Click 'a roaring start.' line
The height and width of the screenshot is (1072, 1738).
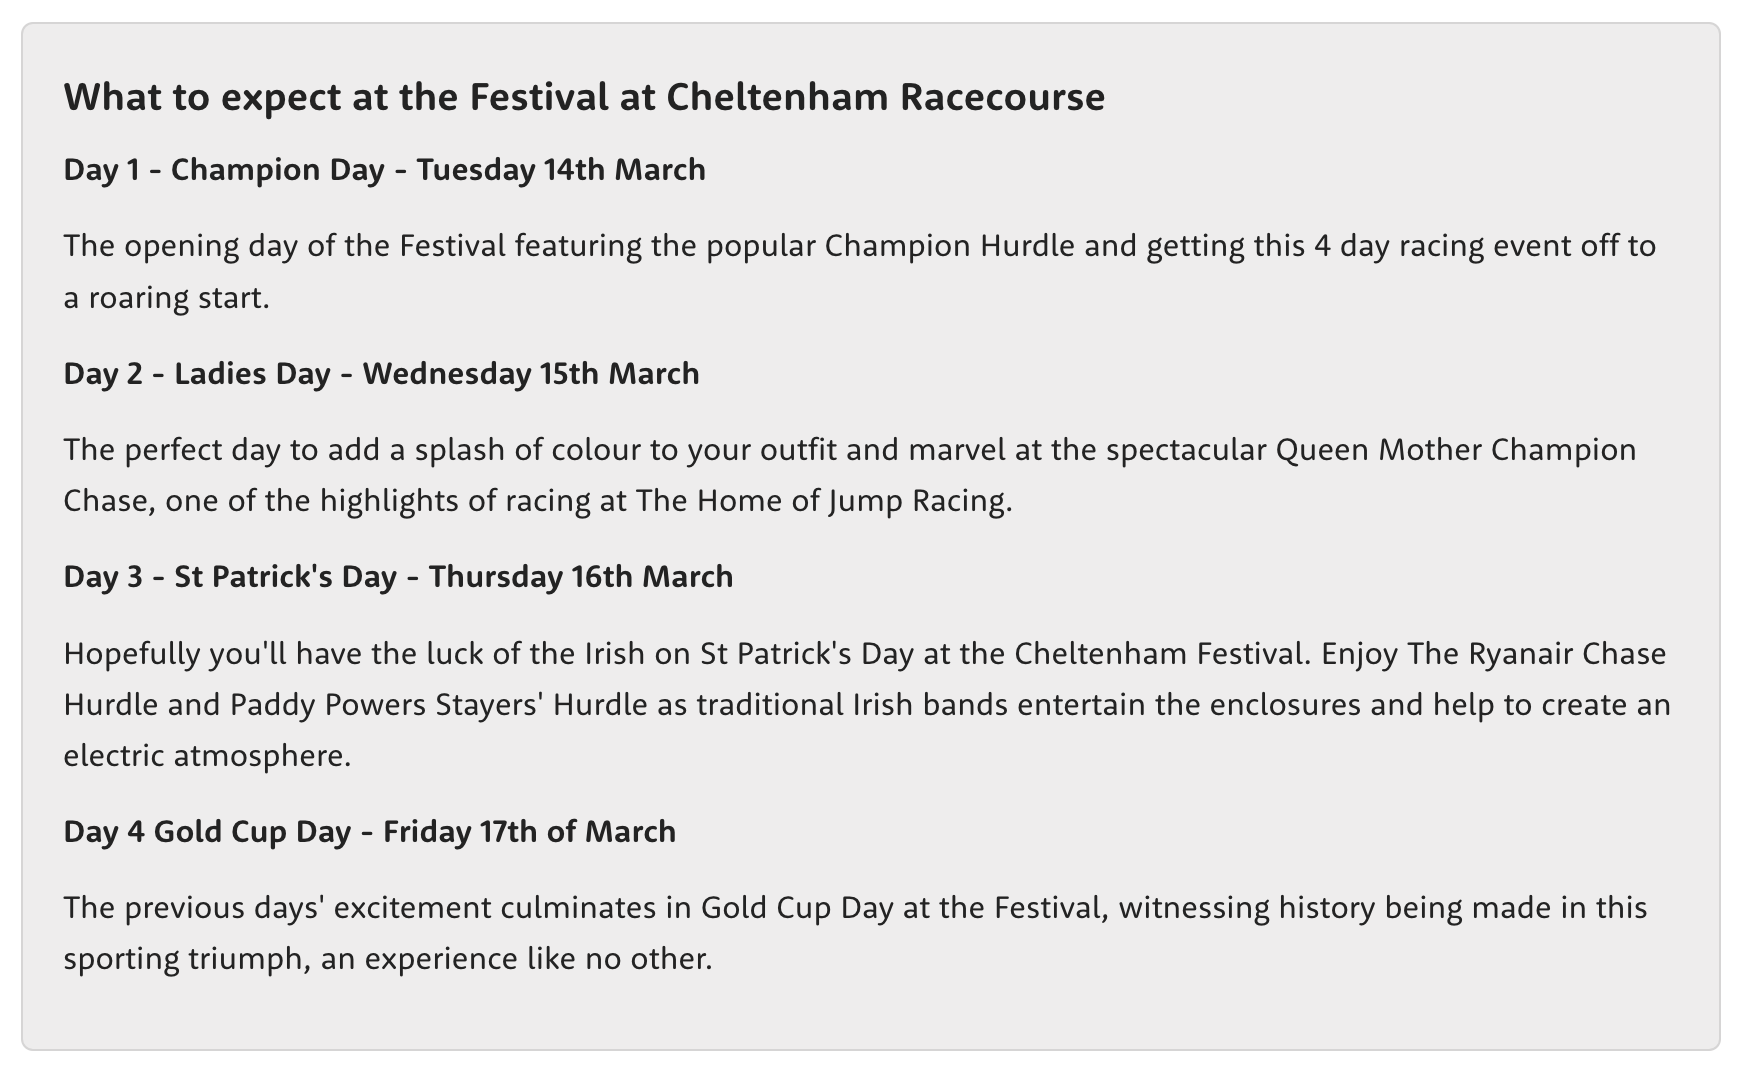pyautogui.click(x=167, y=298)
